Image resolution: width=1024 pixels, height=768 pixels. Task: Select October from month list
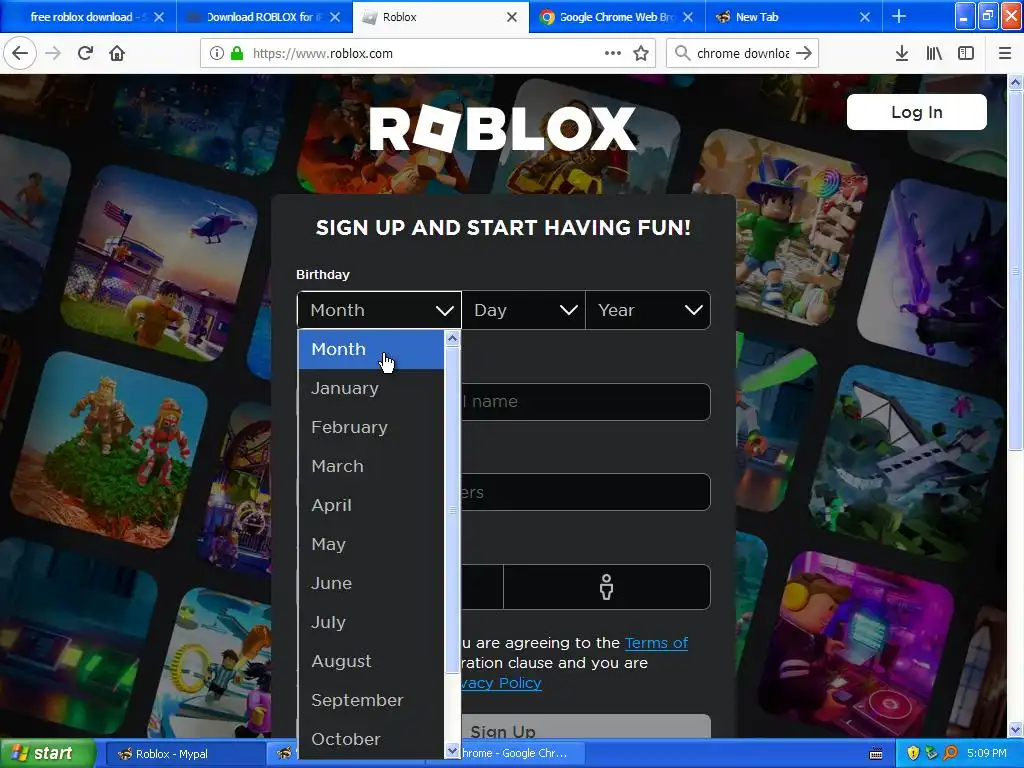point(371,739)
